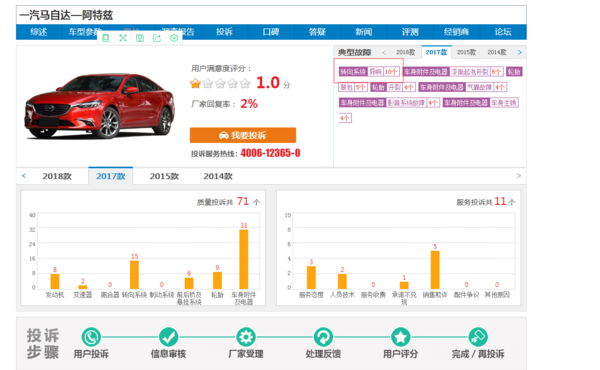Click the 人员技术 bar showing 2
This screenshot has height=370, width=600.
click(342, 281)
